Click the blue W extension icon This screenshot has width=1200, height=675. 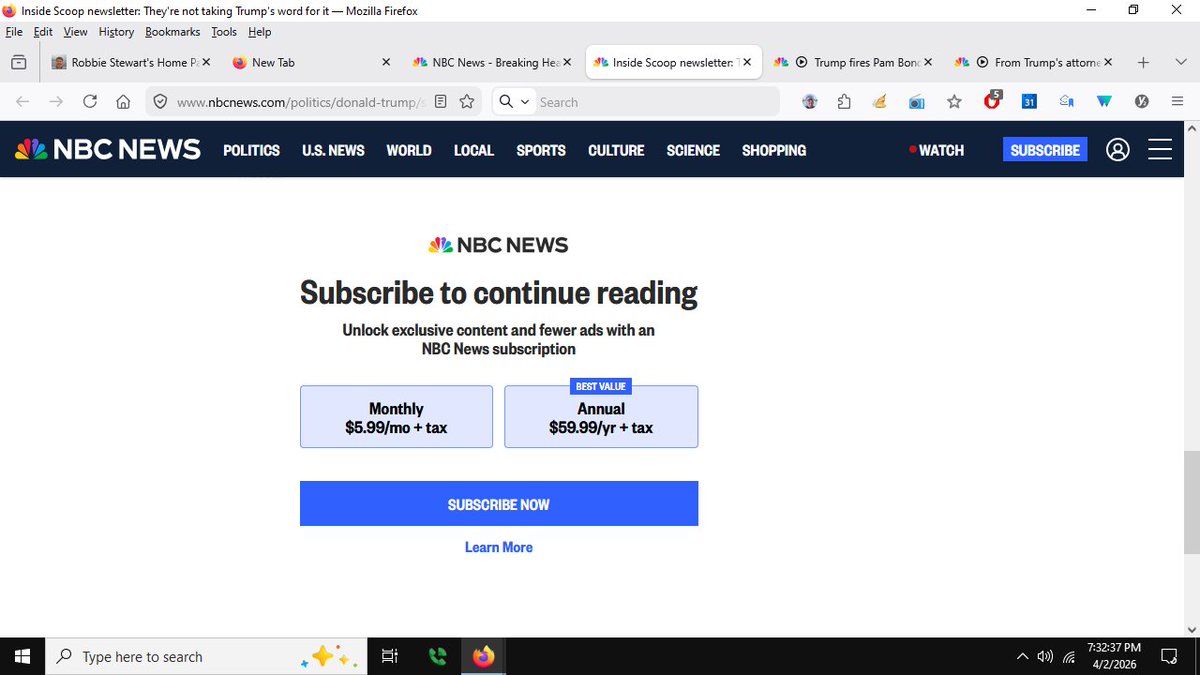coord(1103,102)
